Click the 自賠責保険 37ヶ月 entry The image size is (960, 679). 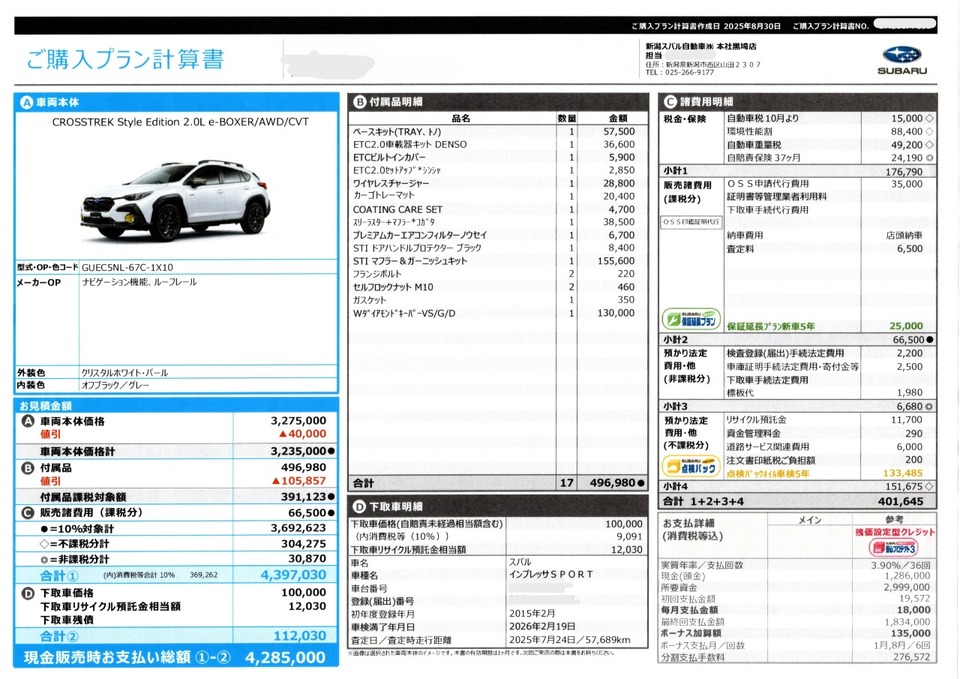coord(763,157)
